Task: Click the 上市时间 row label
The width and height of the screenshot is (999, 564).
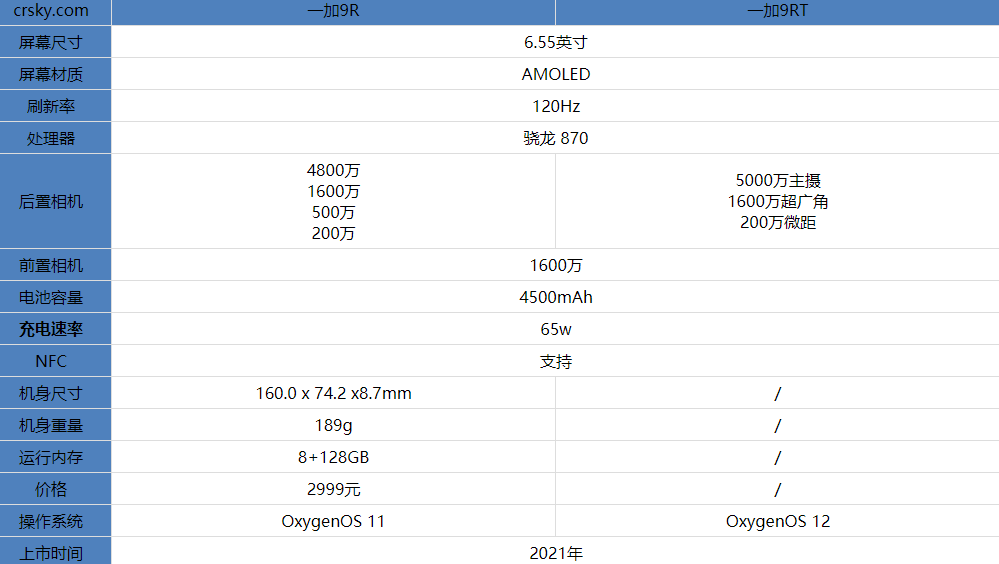Action: pyautogui.click(x=51, y=553)
